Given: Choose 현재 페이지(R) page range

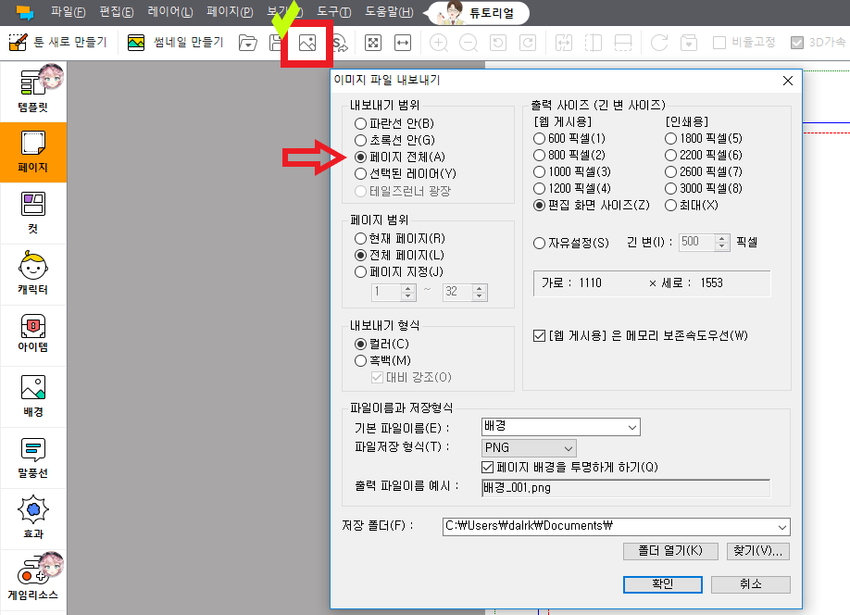Looking at the screenshot, I should [x=400, y=239].
